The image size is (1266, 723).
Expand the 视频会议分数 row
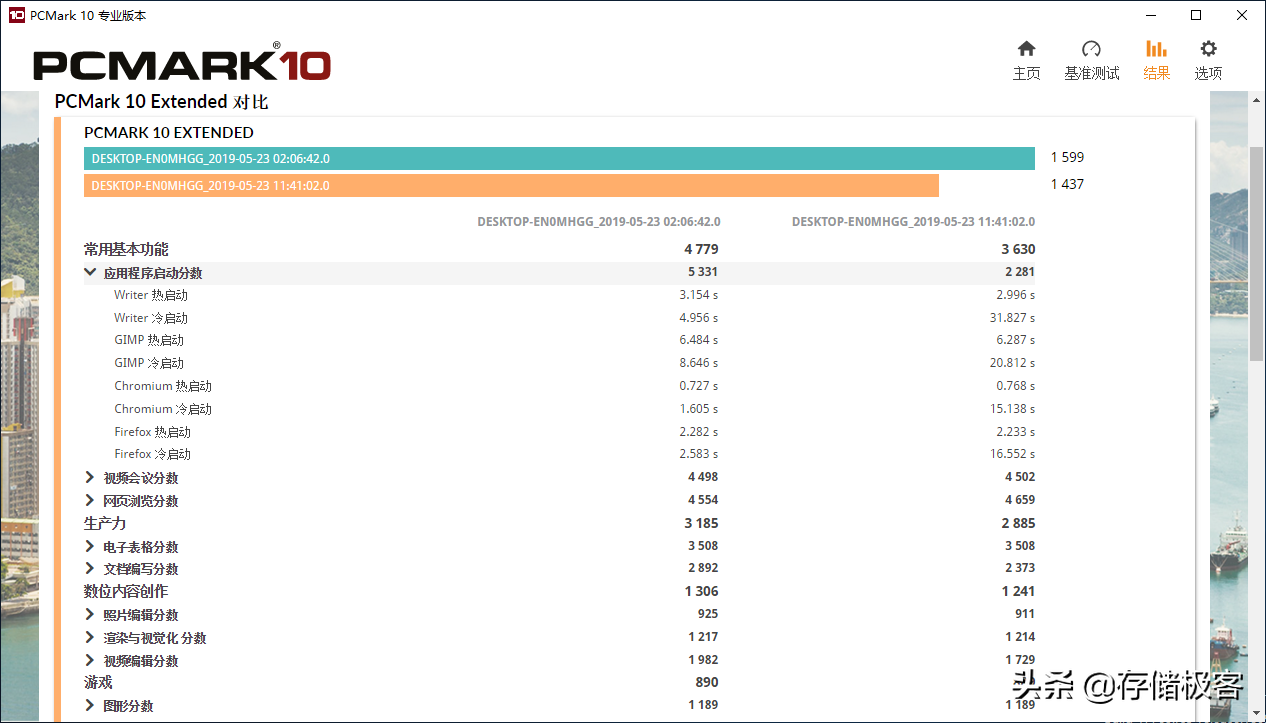click(x=90, y=477)
